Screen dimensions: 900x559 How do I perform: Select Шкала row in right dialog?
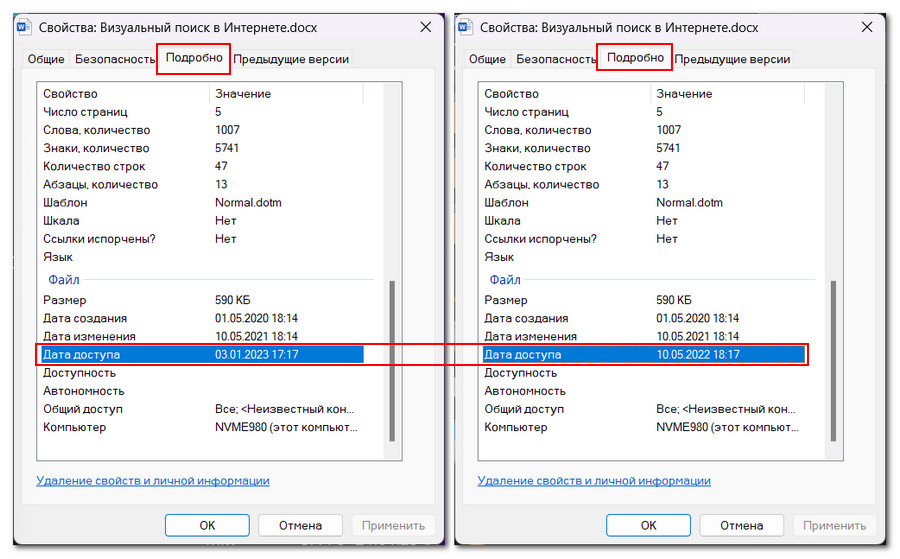pos(642,220)
